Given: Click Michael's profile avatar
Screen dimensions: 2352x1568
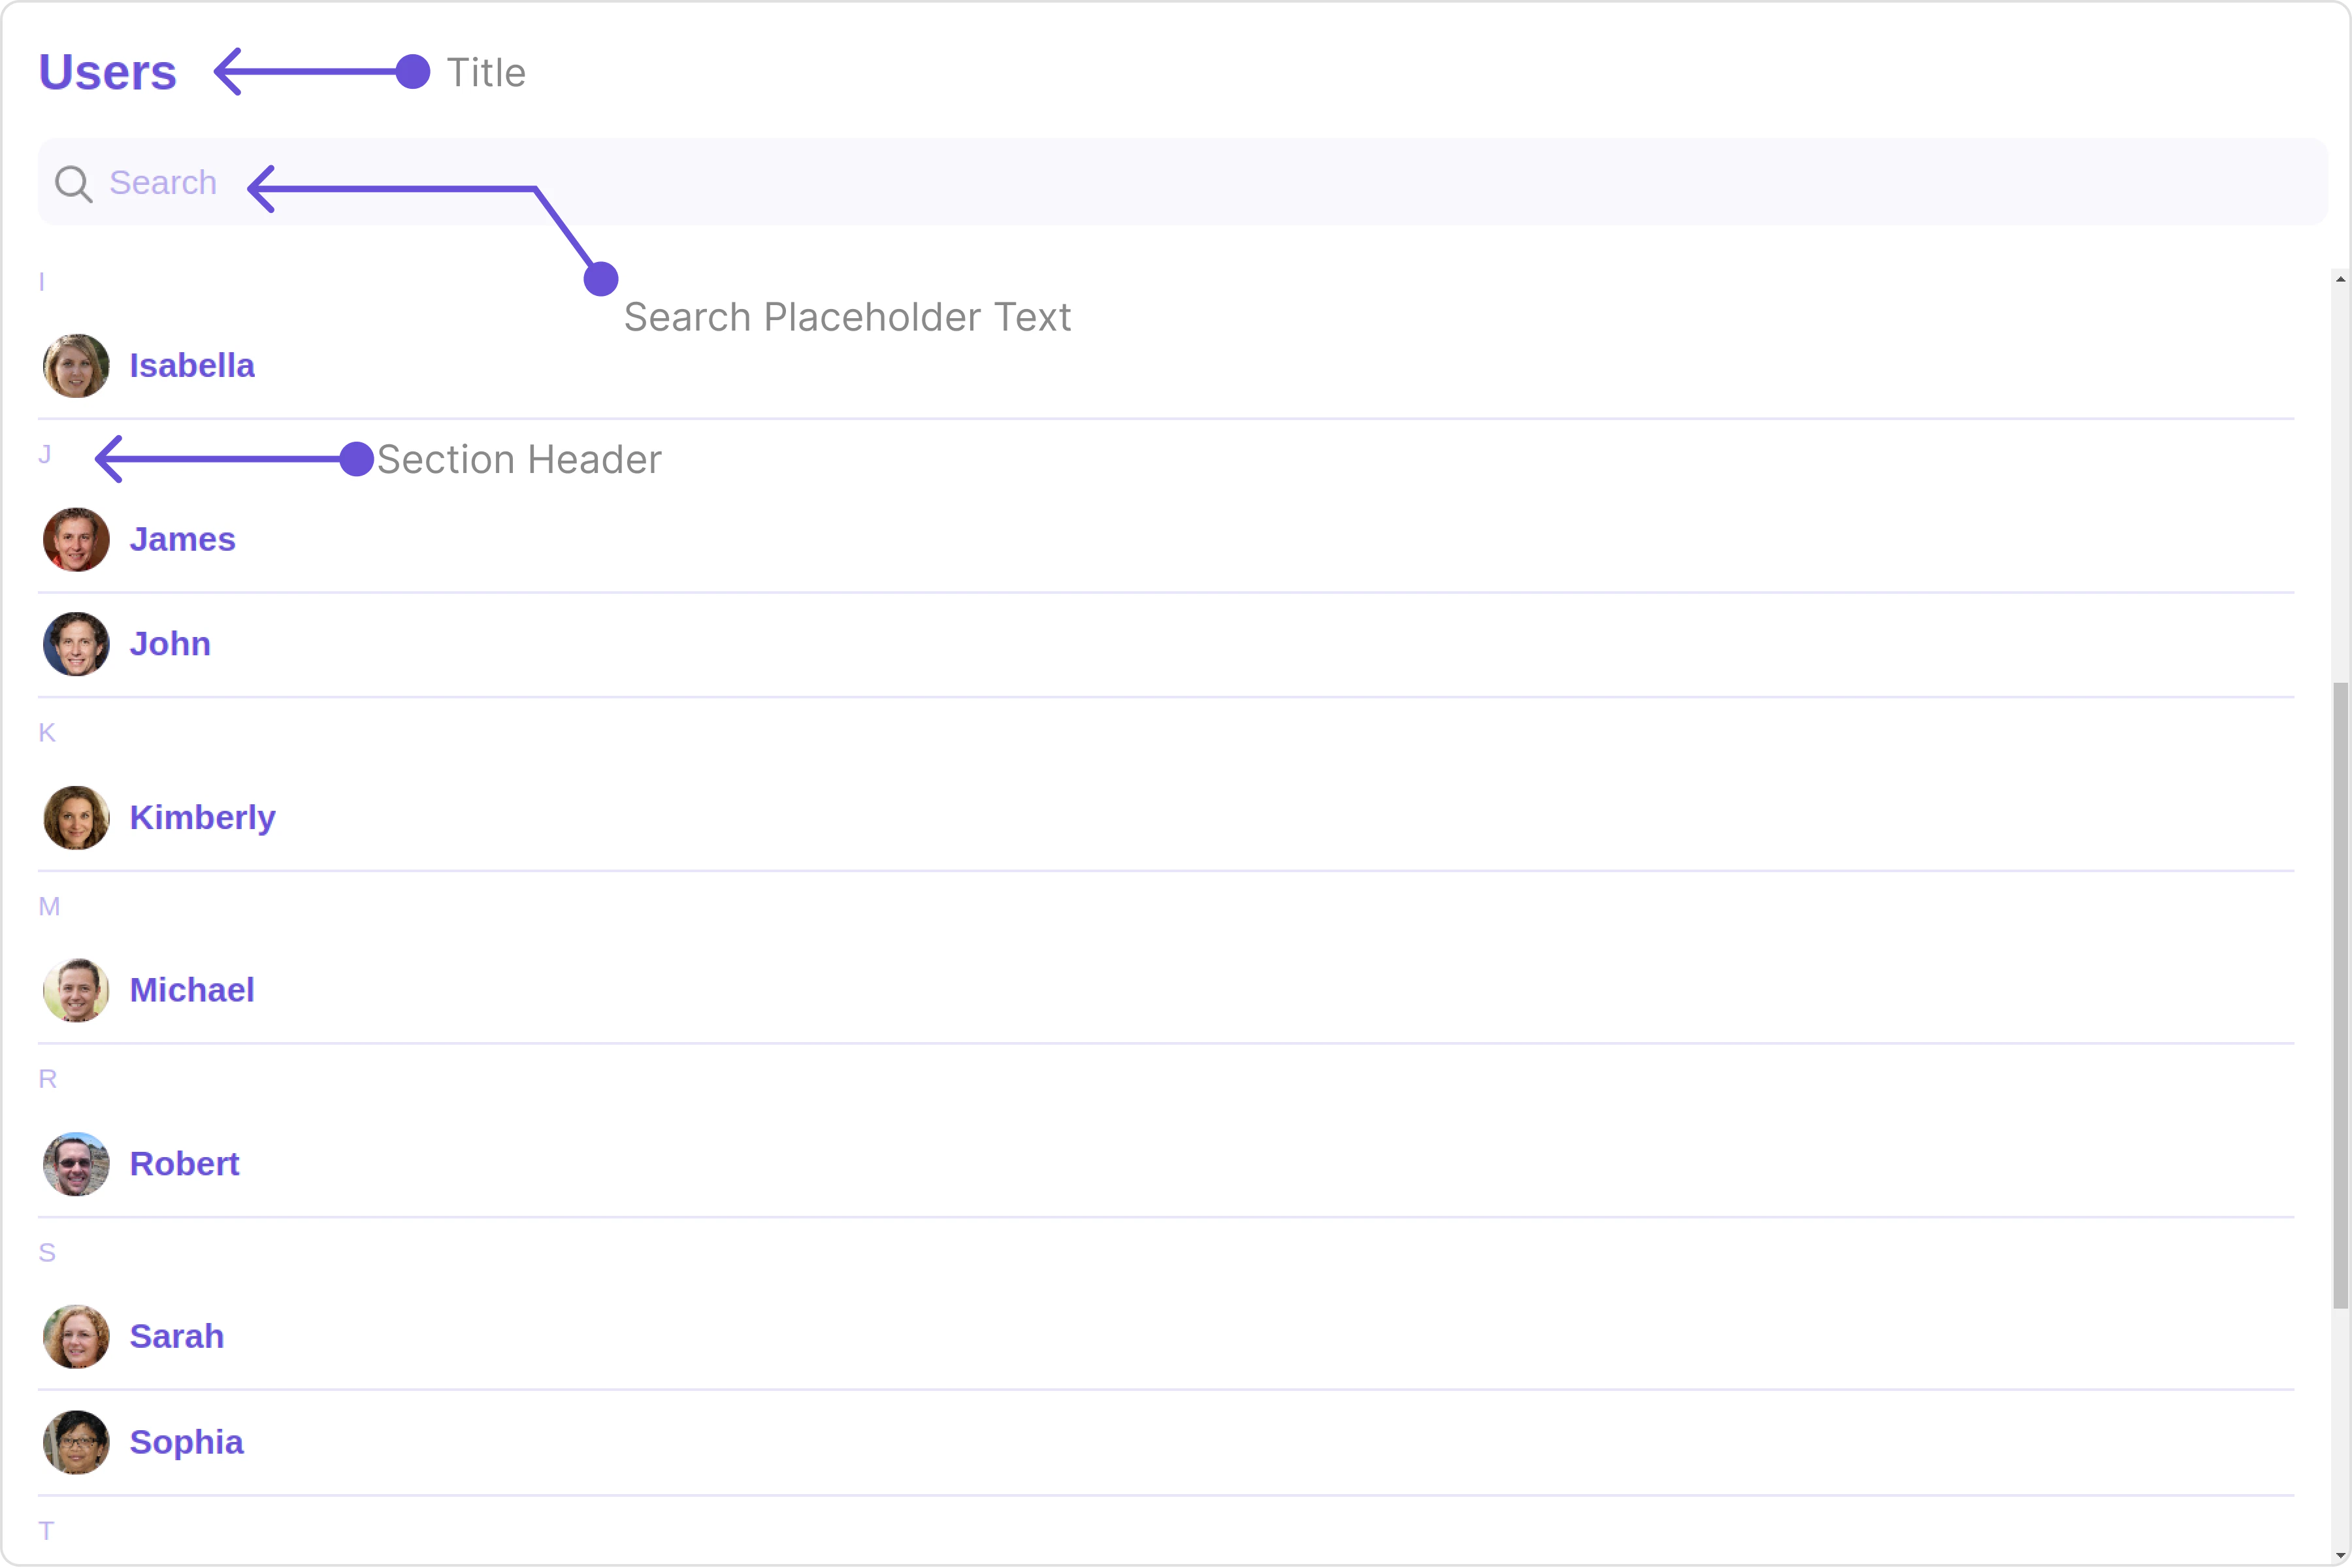Looking at the screenshot, I should tap(76, 991).
